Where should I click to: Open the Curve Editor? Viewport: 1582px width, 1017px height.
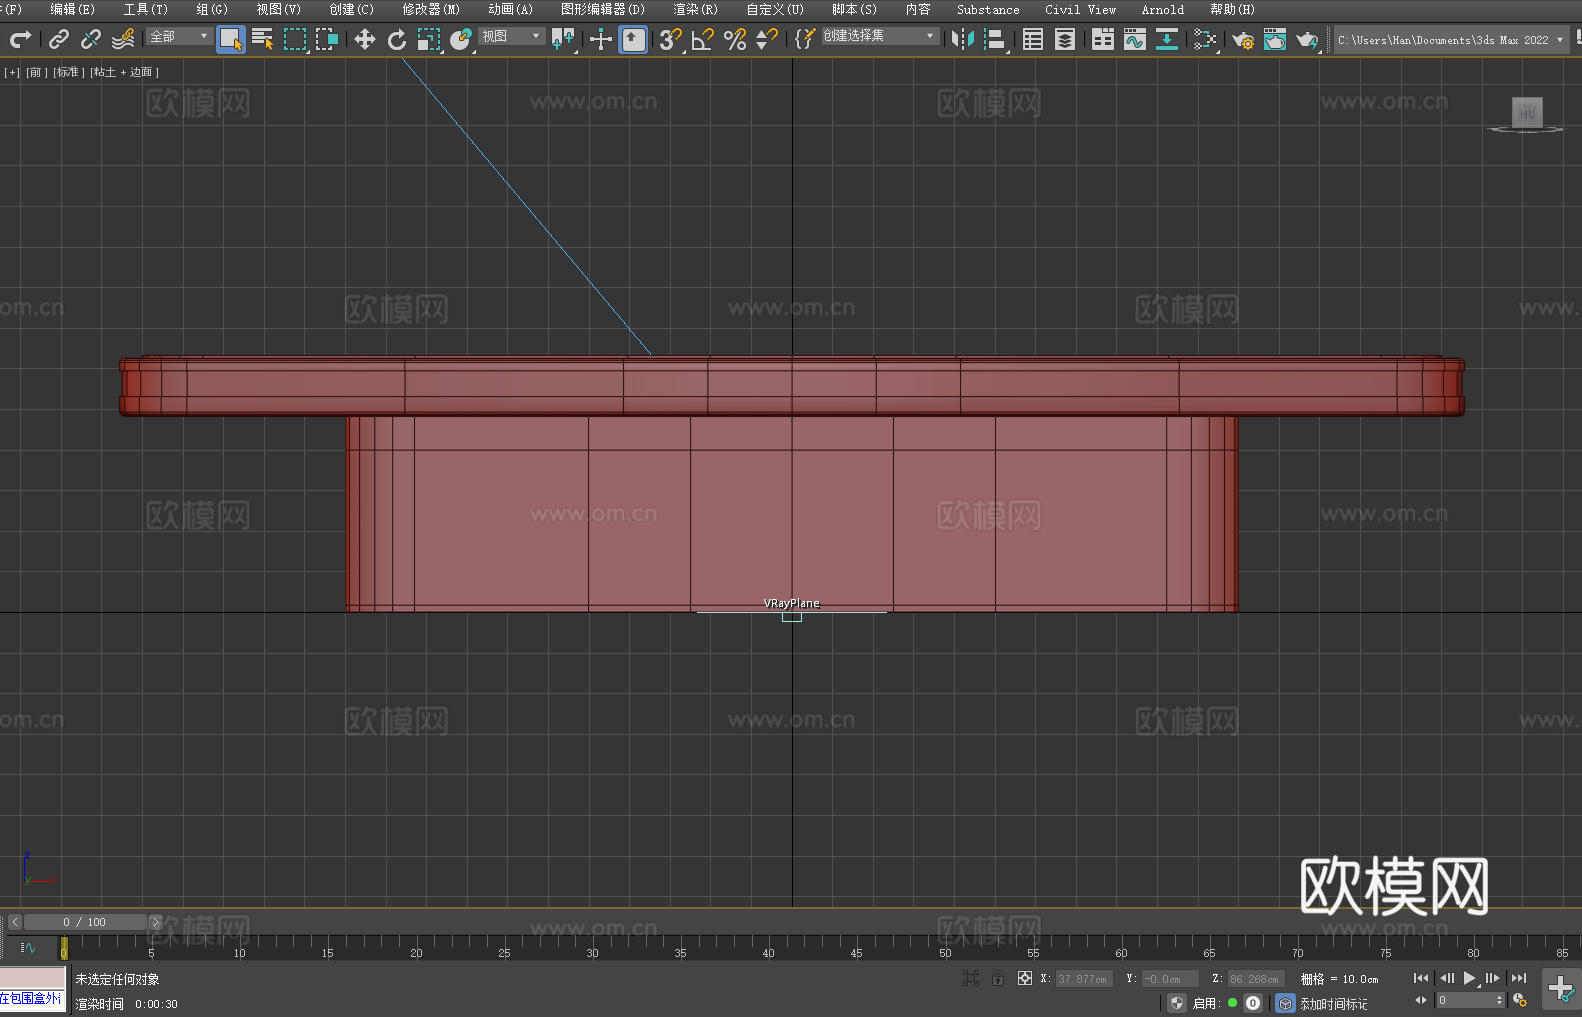click(1135, 39)
